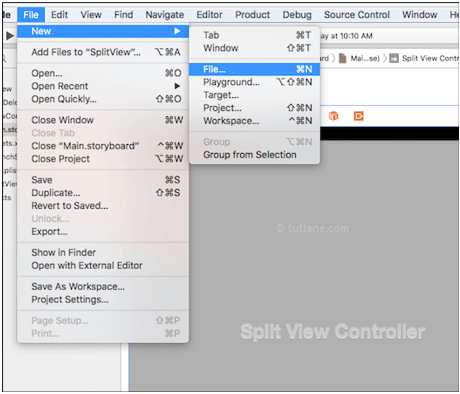460x394 pixels.
Task: Click the orange cube icon in storyboard header
Action: point(333,116)
